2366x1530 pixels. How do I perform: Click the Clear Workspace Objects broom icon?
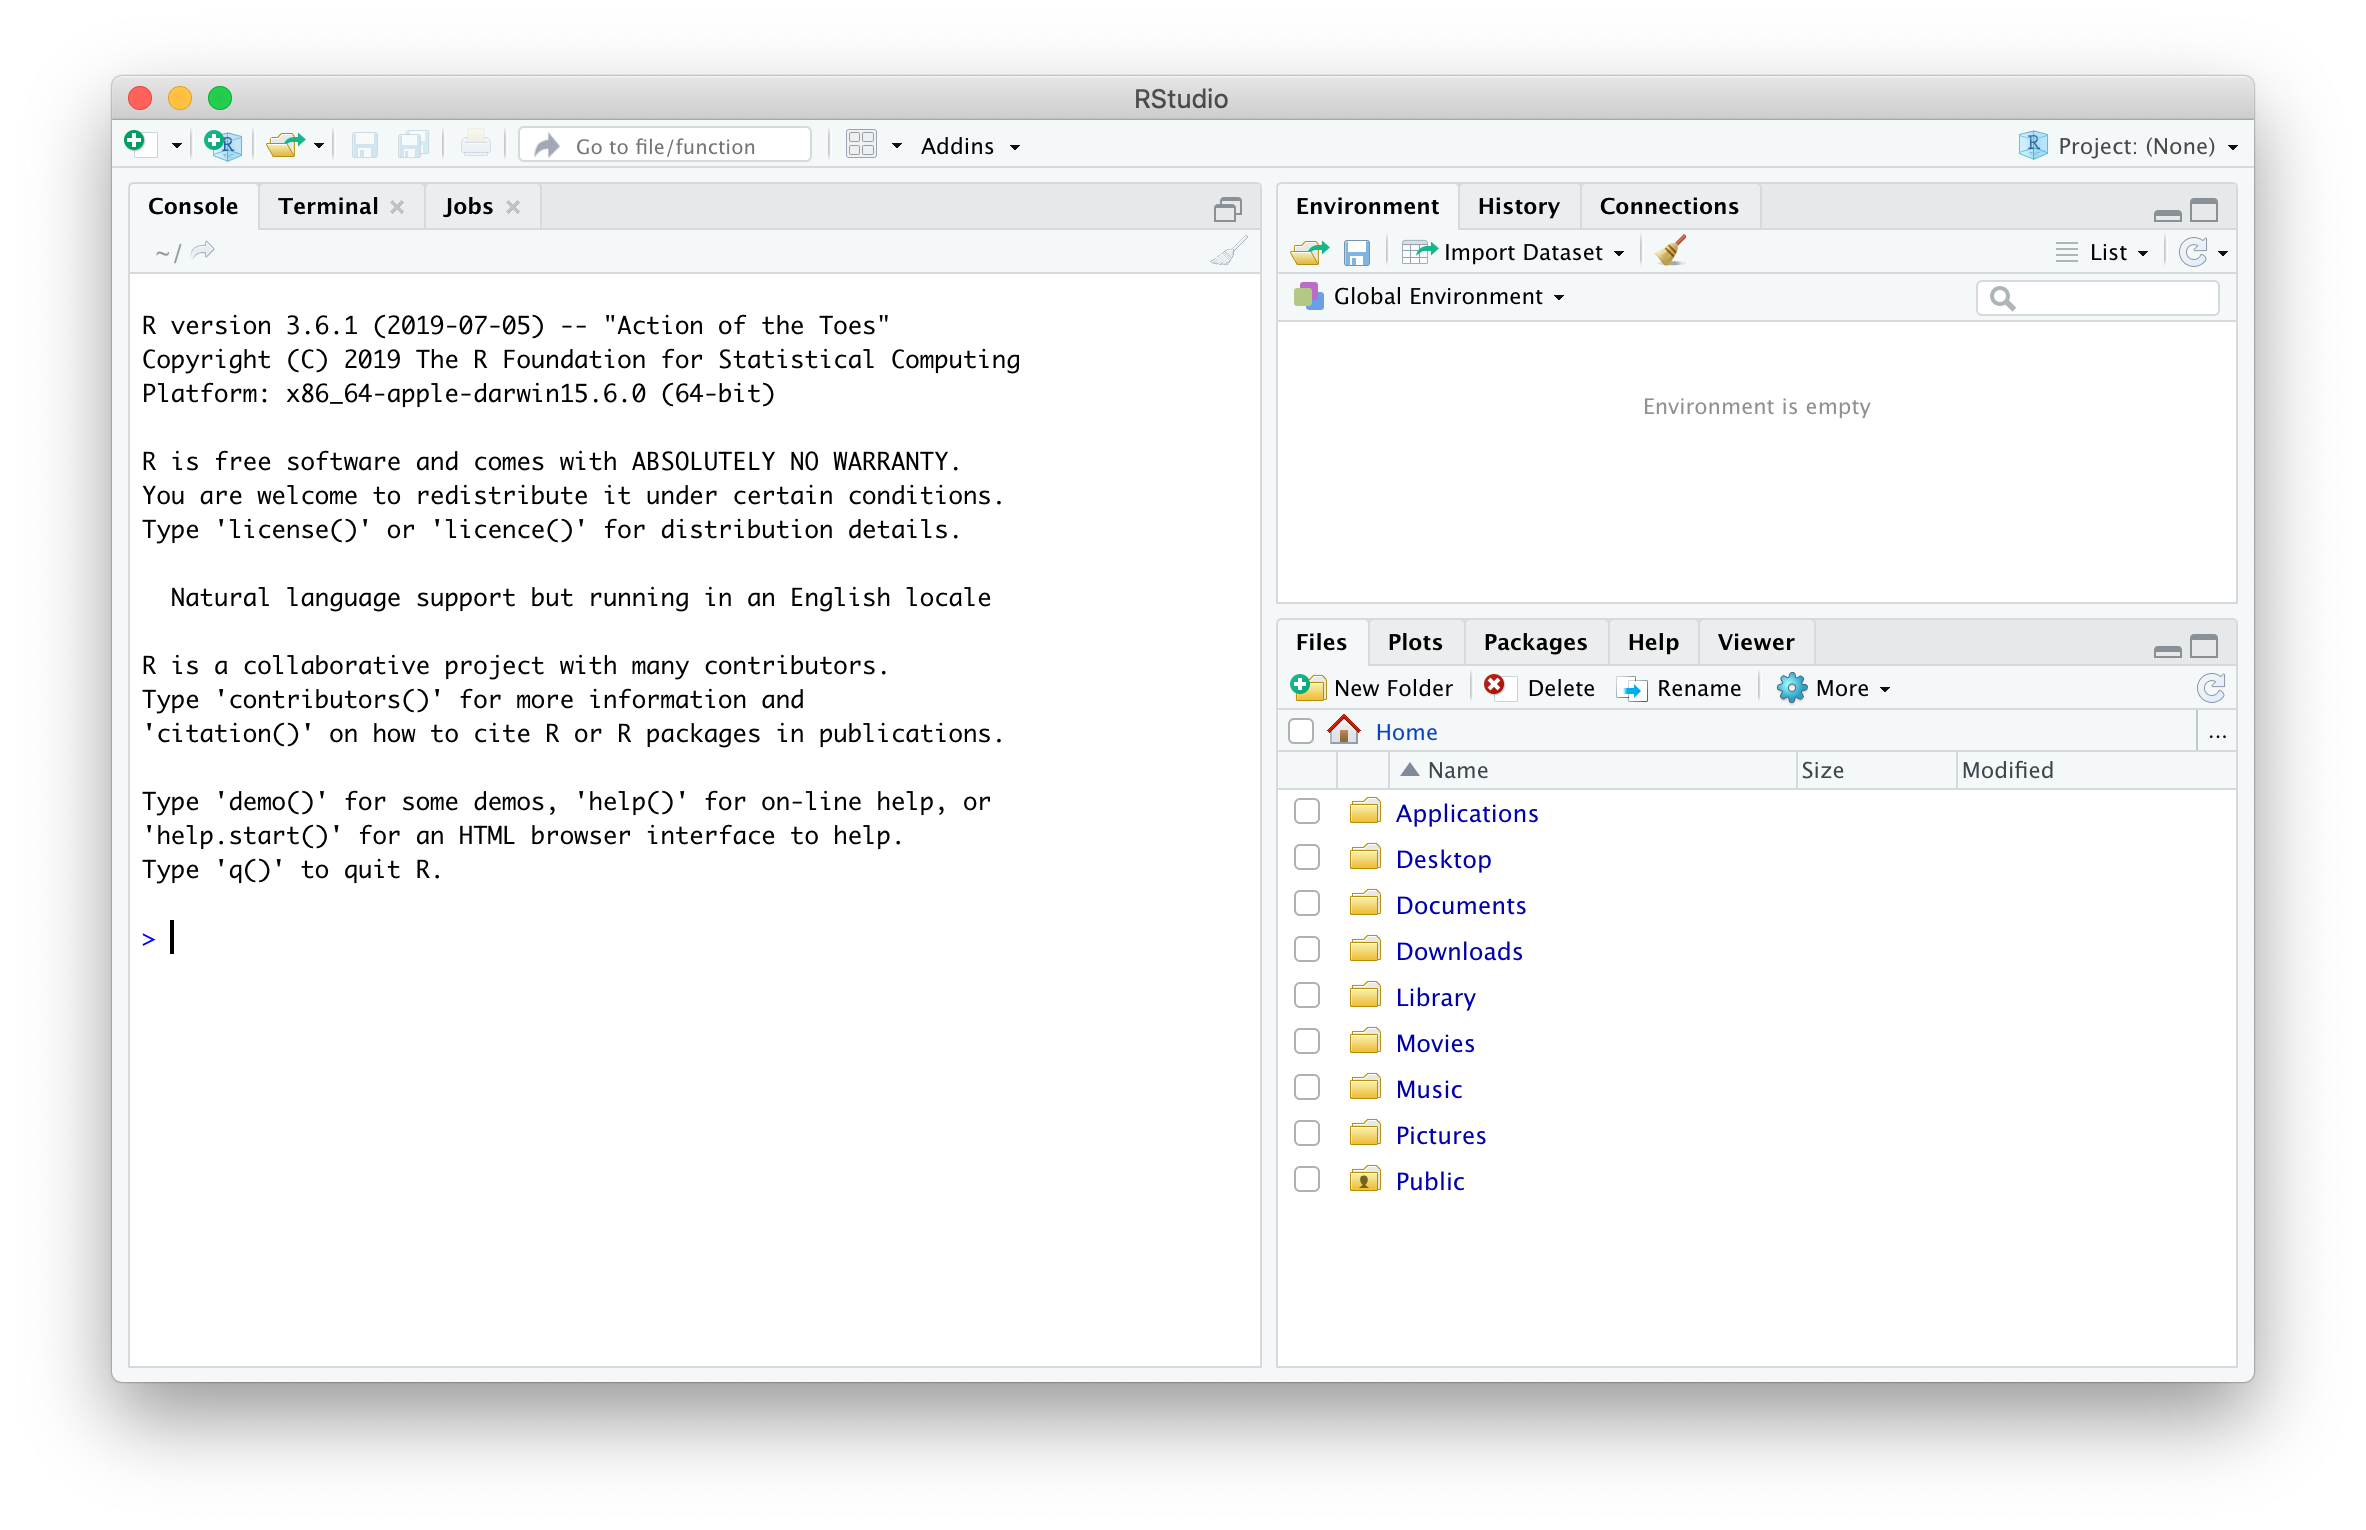pyautogui.click(x=1671, y=251)
